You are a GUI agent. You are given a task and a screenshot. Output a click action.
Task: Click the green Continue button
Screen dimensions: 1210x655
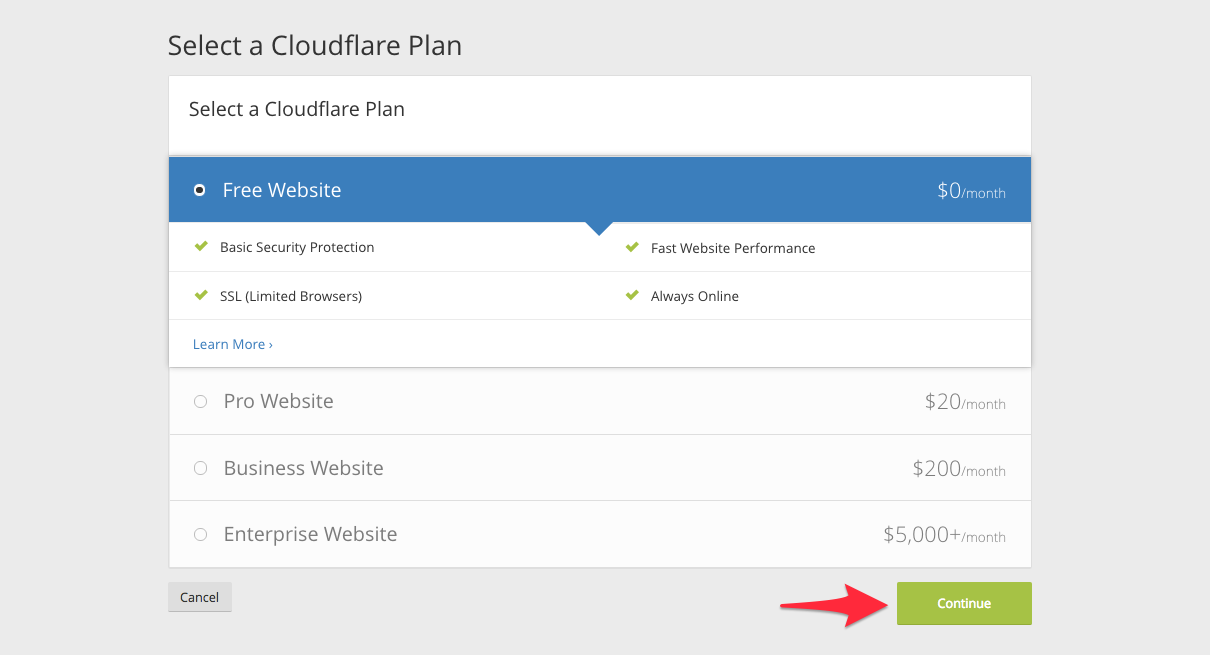coord(964,603)
